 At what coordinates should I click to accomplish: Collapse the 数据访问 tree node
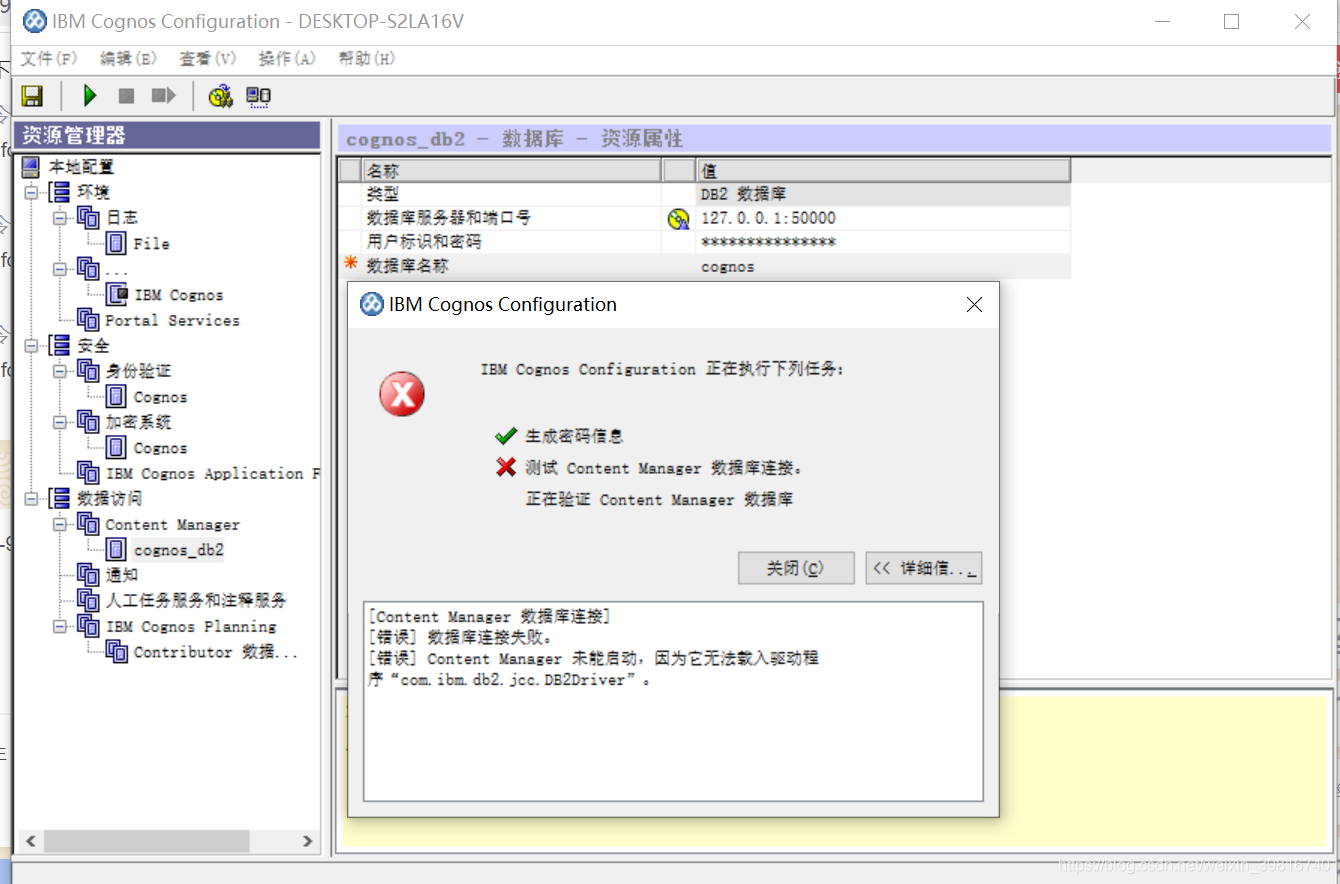tap(31, 498)
